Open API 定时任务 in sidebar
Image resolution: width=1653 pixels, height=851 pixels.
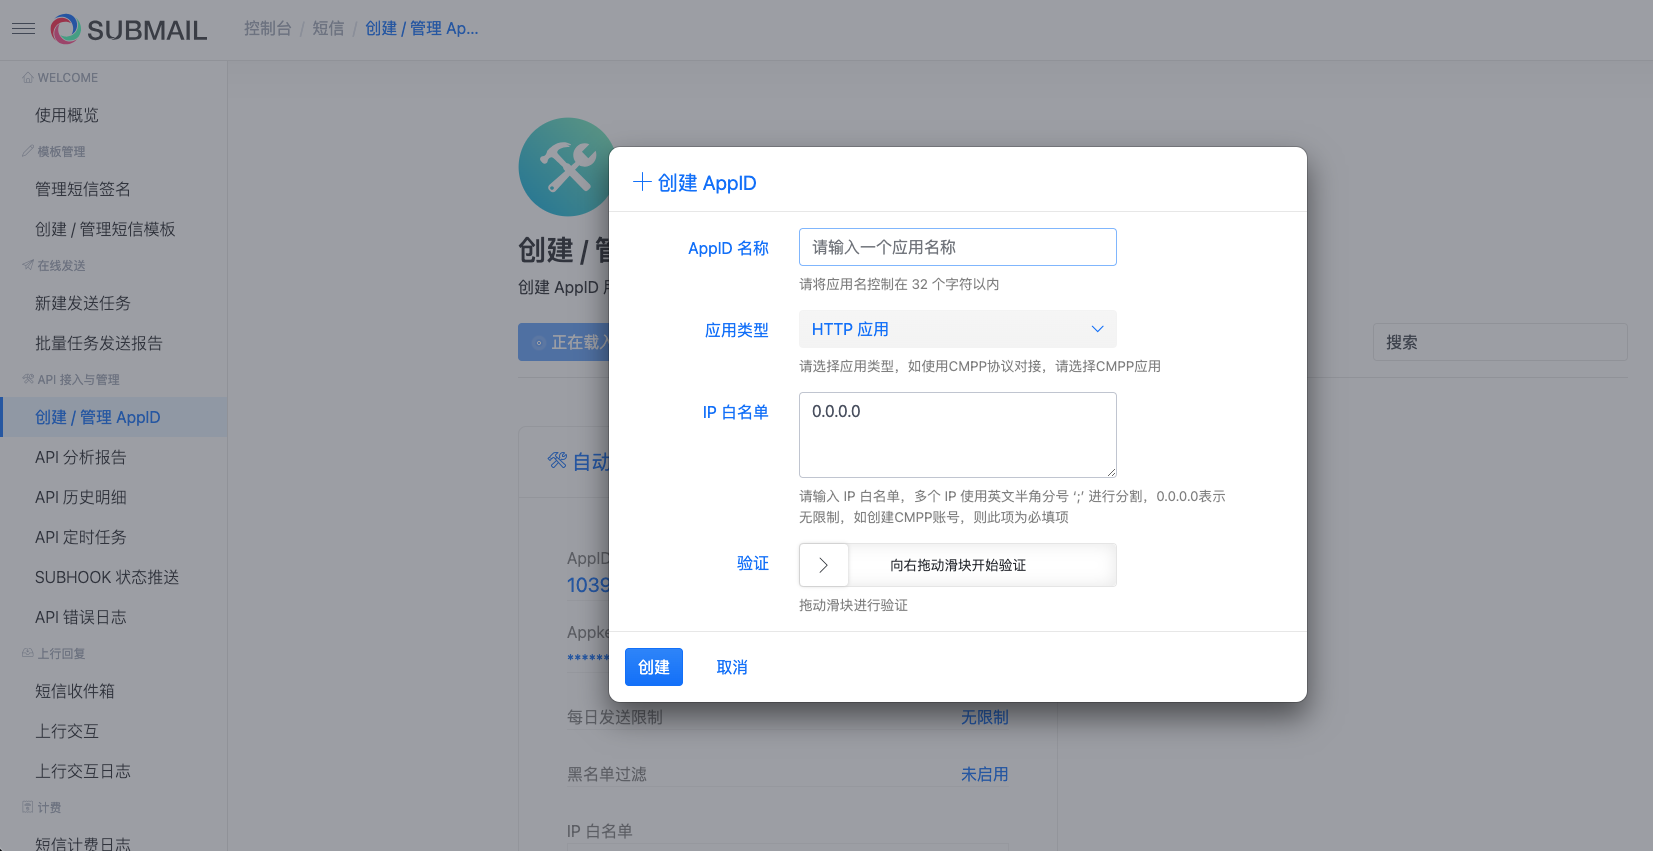click(81, 537)
